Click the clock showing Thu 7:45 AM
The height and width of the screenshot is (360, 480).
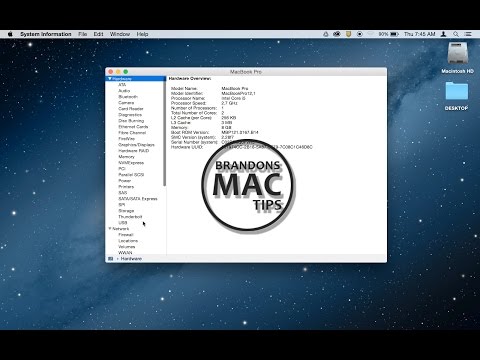coord(419,34)
